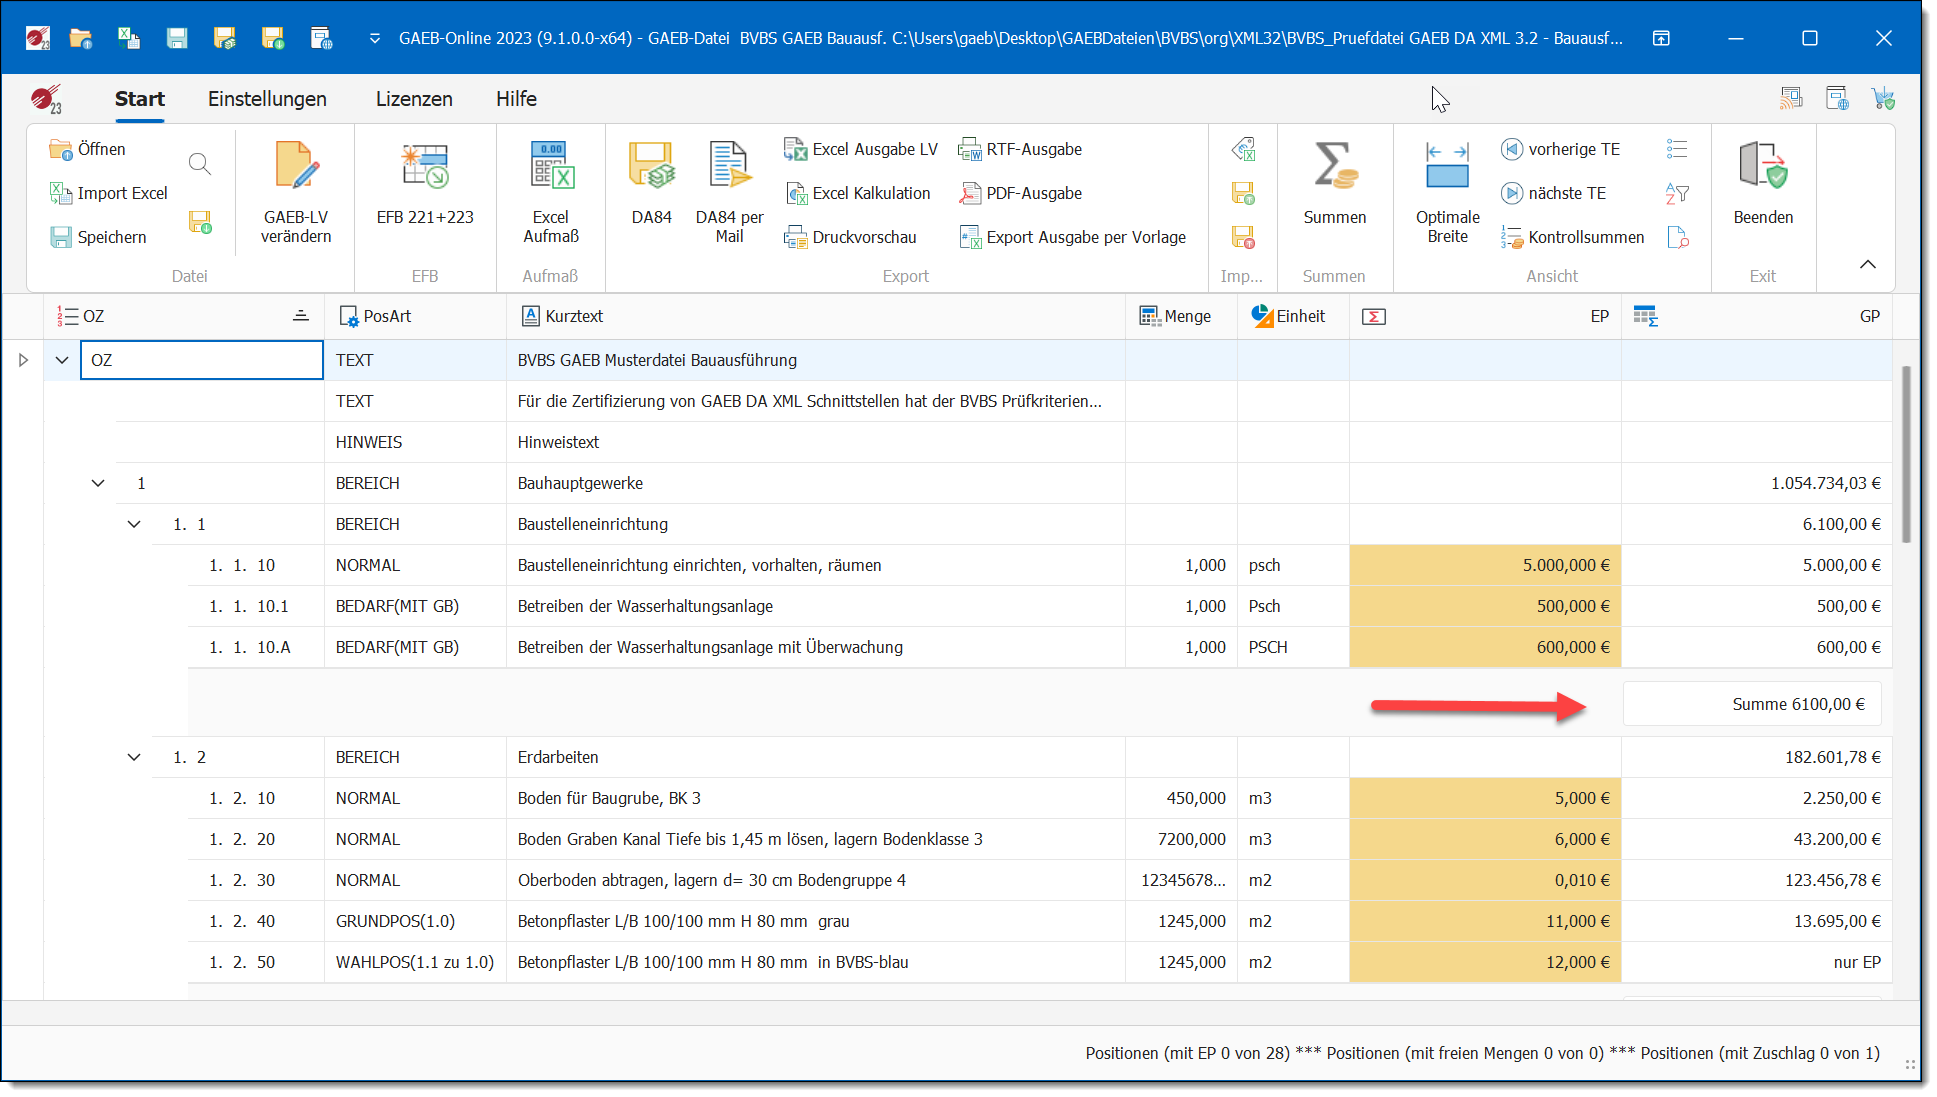
Task: Click the OZ input field in first row
Action: 202,360
